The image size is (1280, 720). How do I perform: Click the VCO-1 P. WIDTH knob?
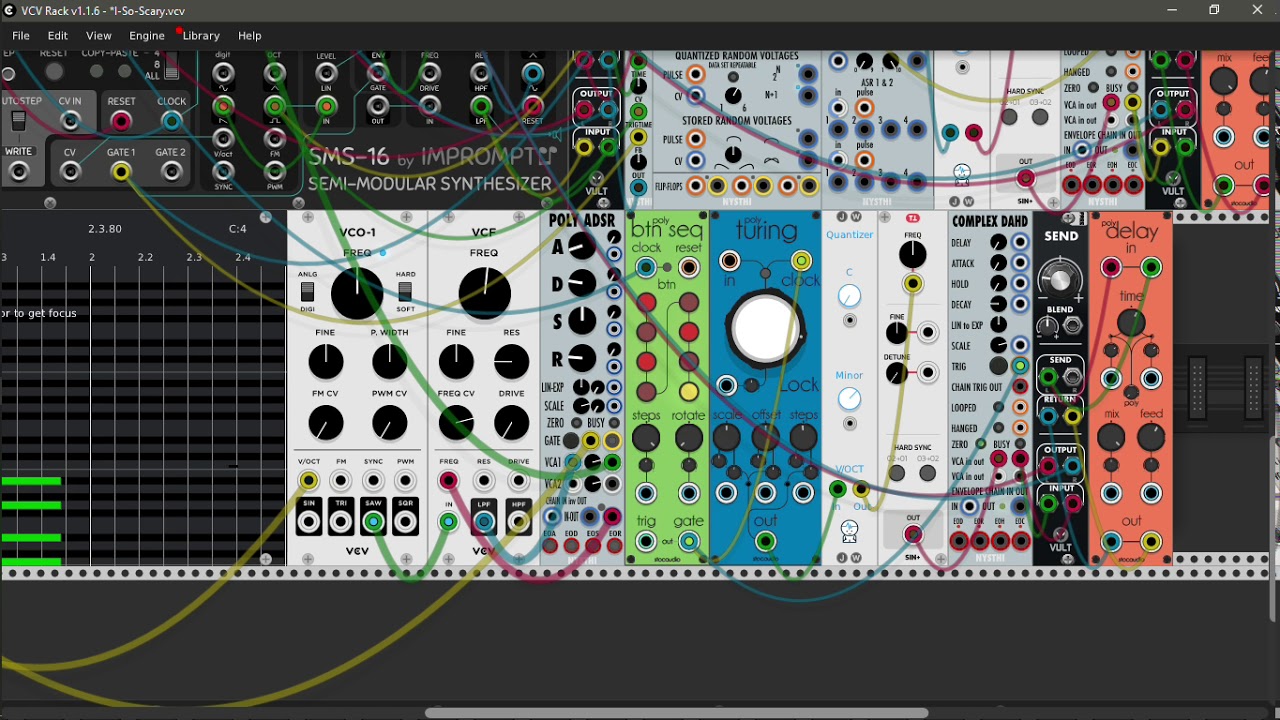click(x=389, y=362)
